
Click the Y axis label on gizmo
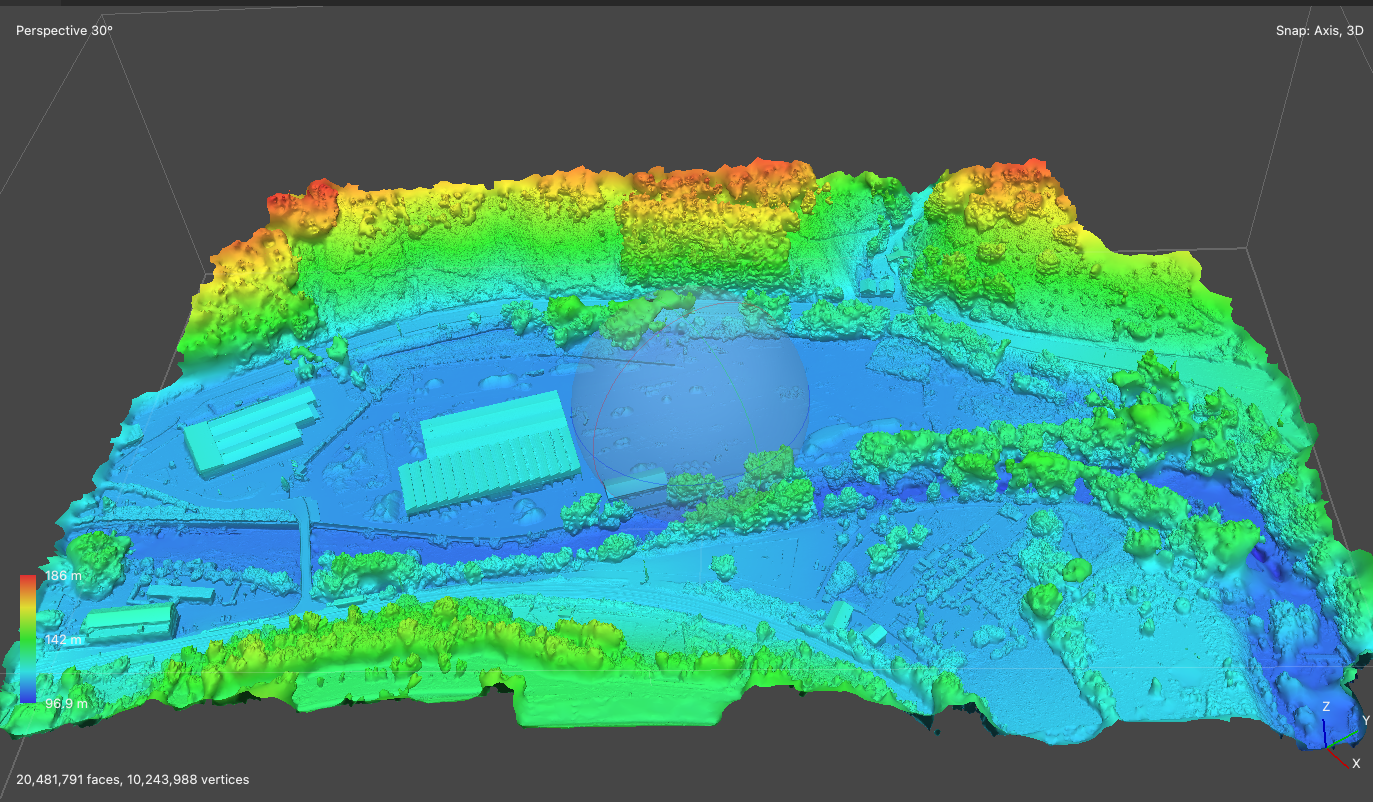pos(1365,720)
